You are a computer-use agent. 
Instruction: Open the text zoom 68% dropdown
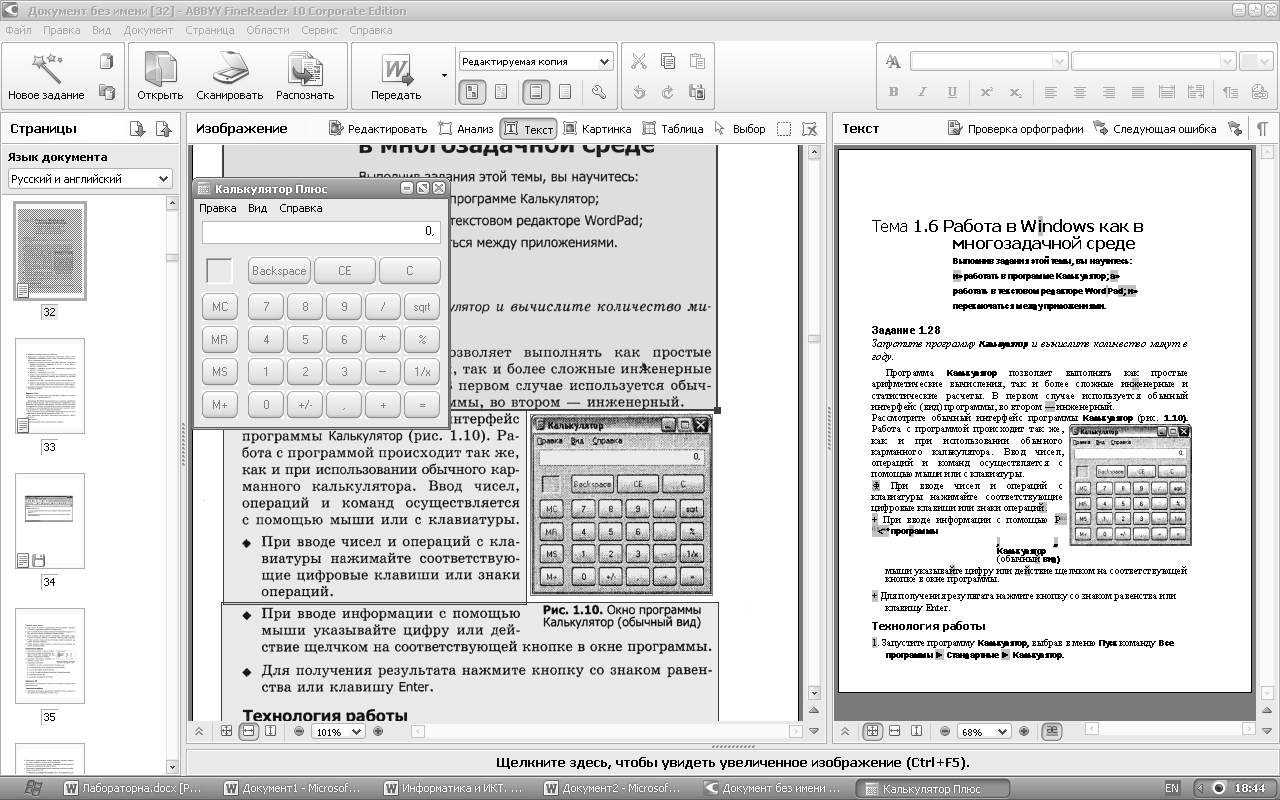984,732
